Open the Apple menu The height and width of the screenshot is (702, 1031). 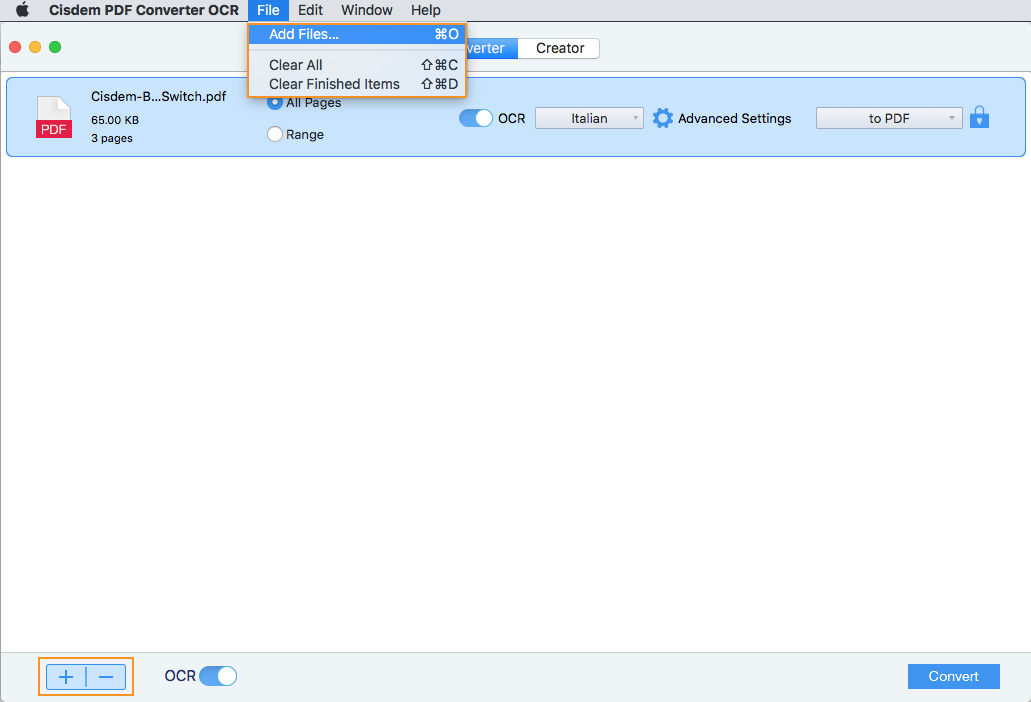click(22, 10)
